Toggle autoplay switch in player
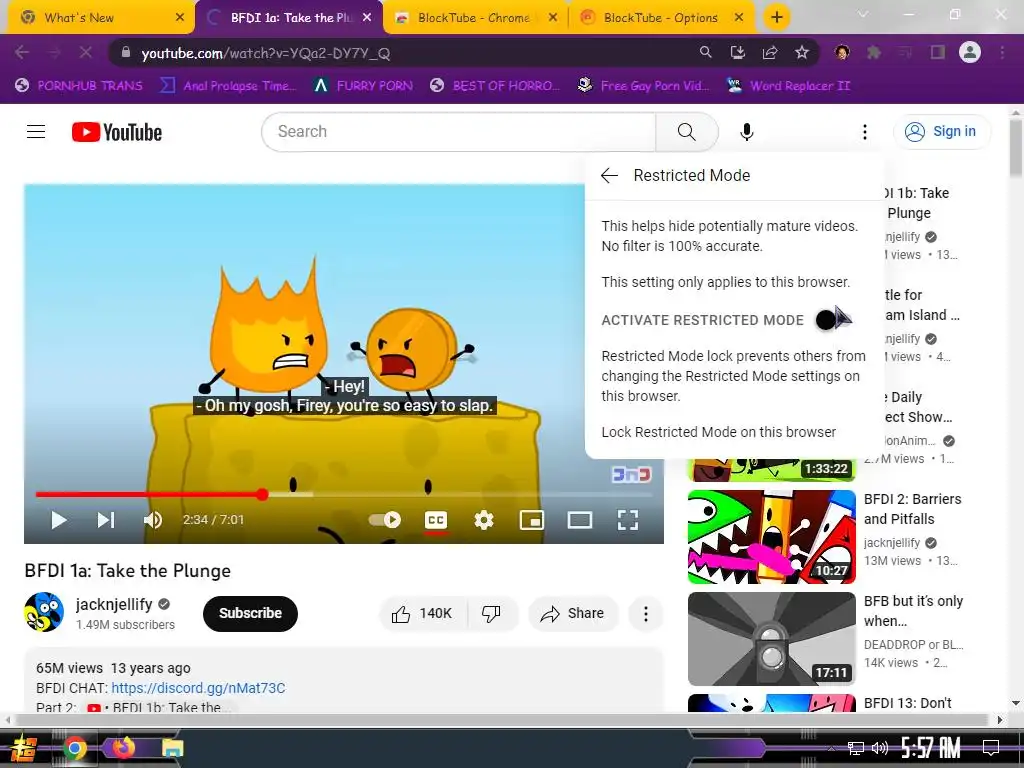The height and width of the screenshot is (768, 1024). click(x=384, y=520)
